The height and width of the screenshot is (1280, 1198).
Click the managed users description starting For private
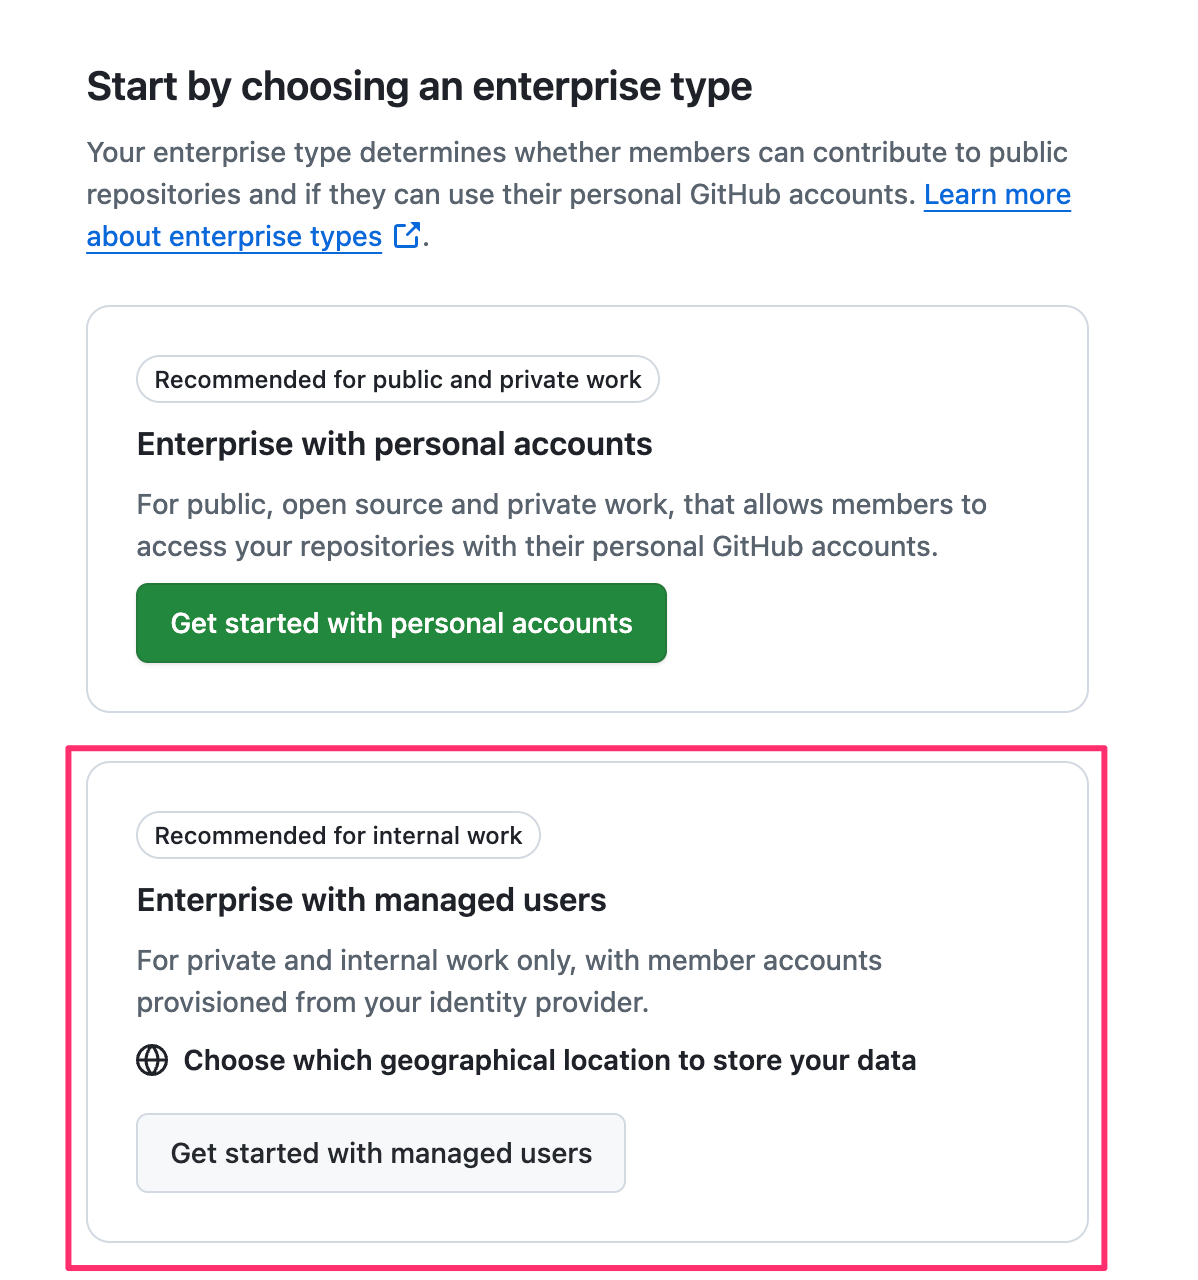[509, 961]
